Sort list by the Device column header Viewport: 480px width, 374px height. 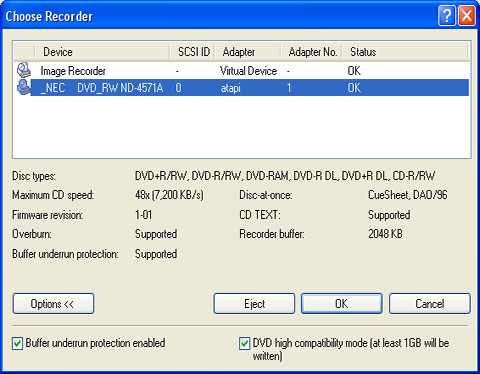pos(102,52)
